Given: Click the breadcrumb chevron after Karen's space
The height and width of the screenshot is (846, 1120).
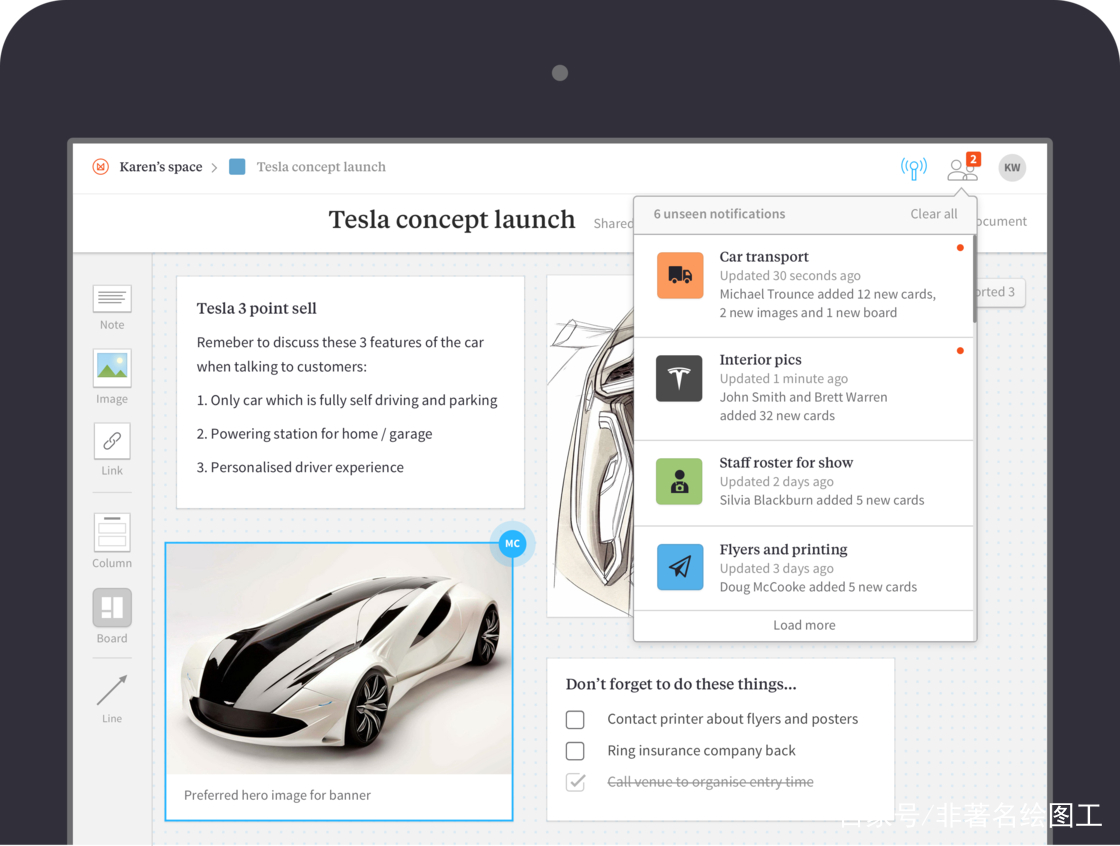Looking at the screenshot, I should click(x=214, y=168).
